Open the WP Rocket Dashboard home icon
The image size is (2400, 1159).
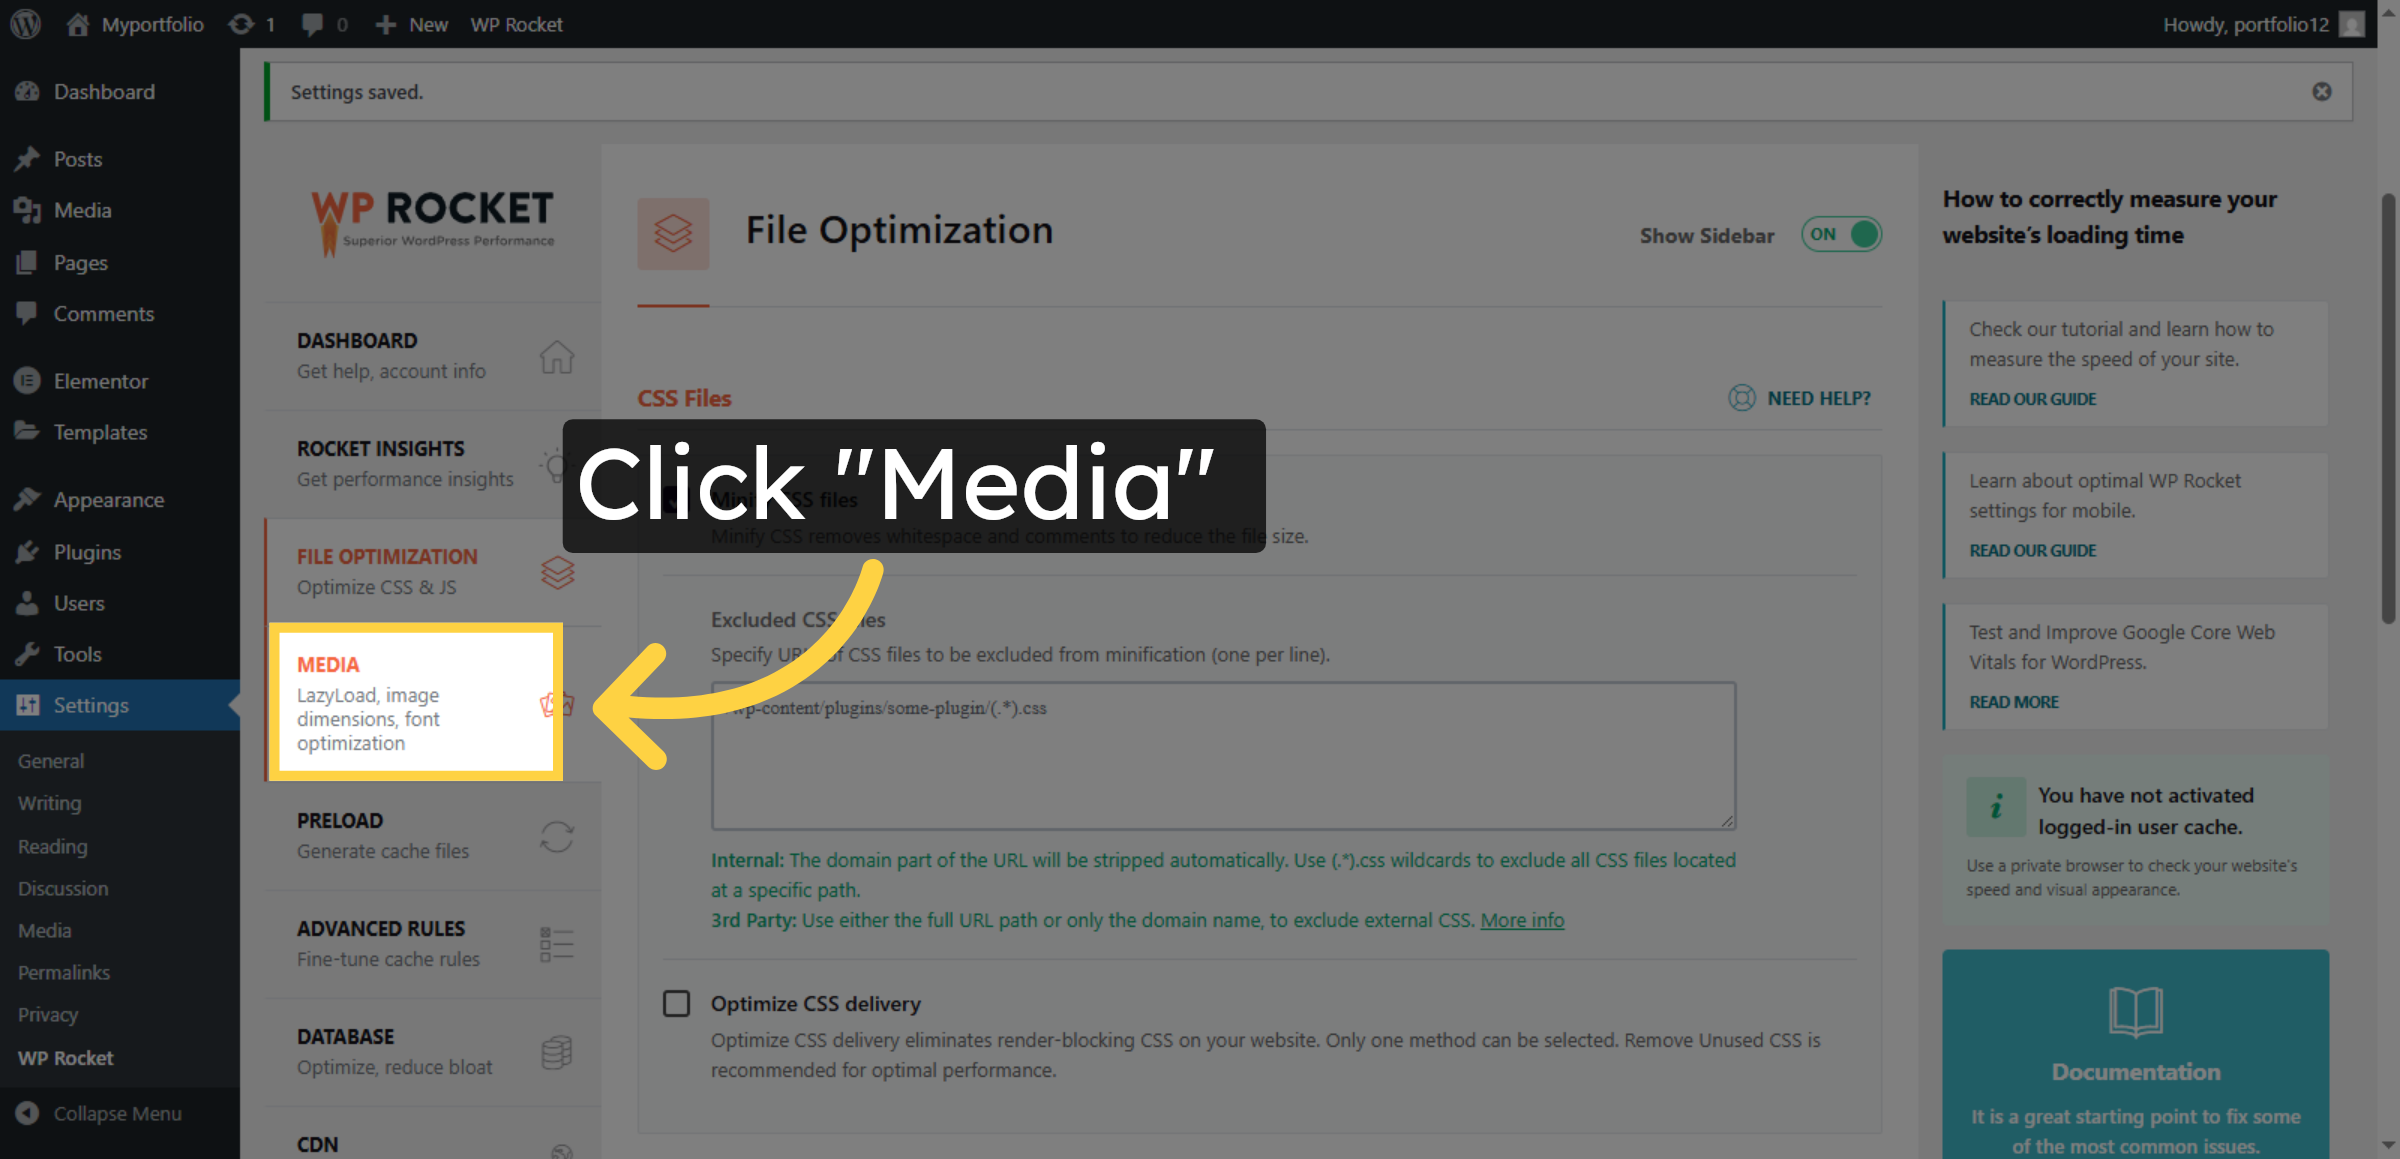[x=557, y=356]
